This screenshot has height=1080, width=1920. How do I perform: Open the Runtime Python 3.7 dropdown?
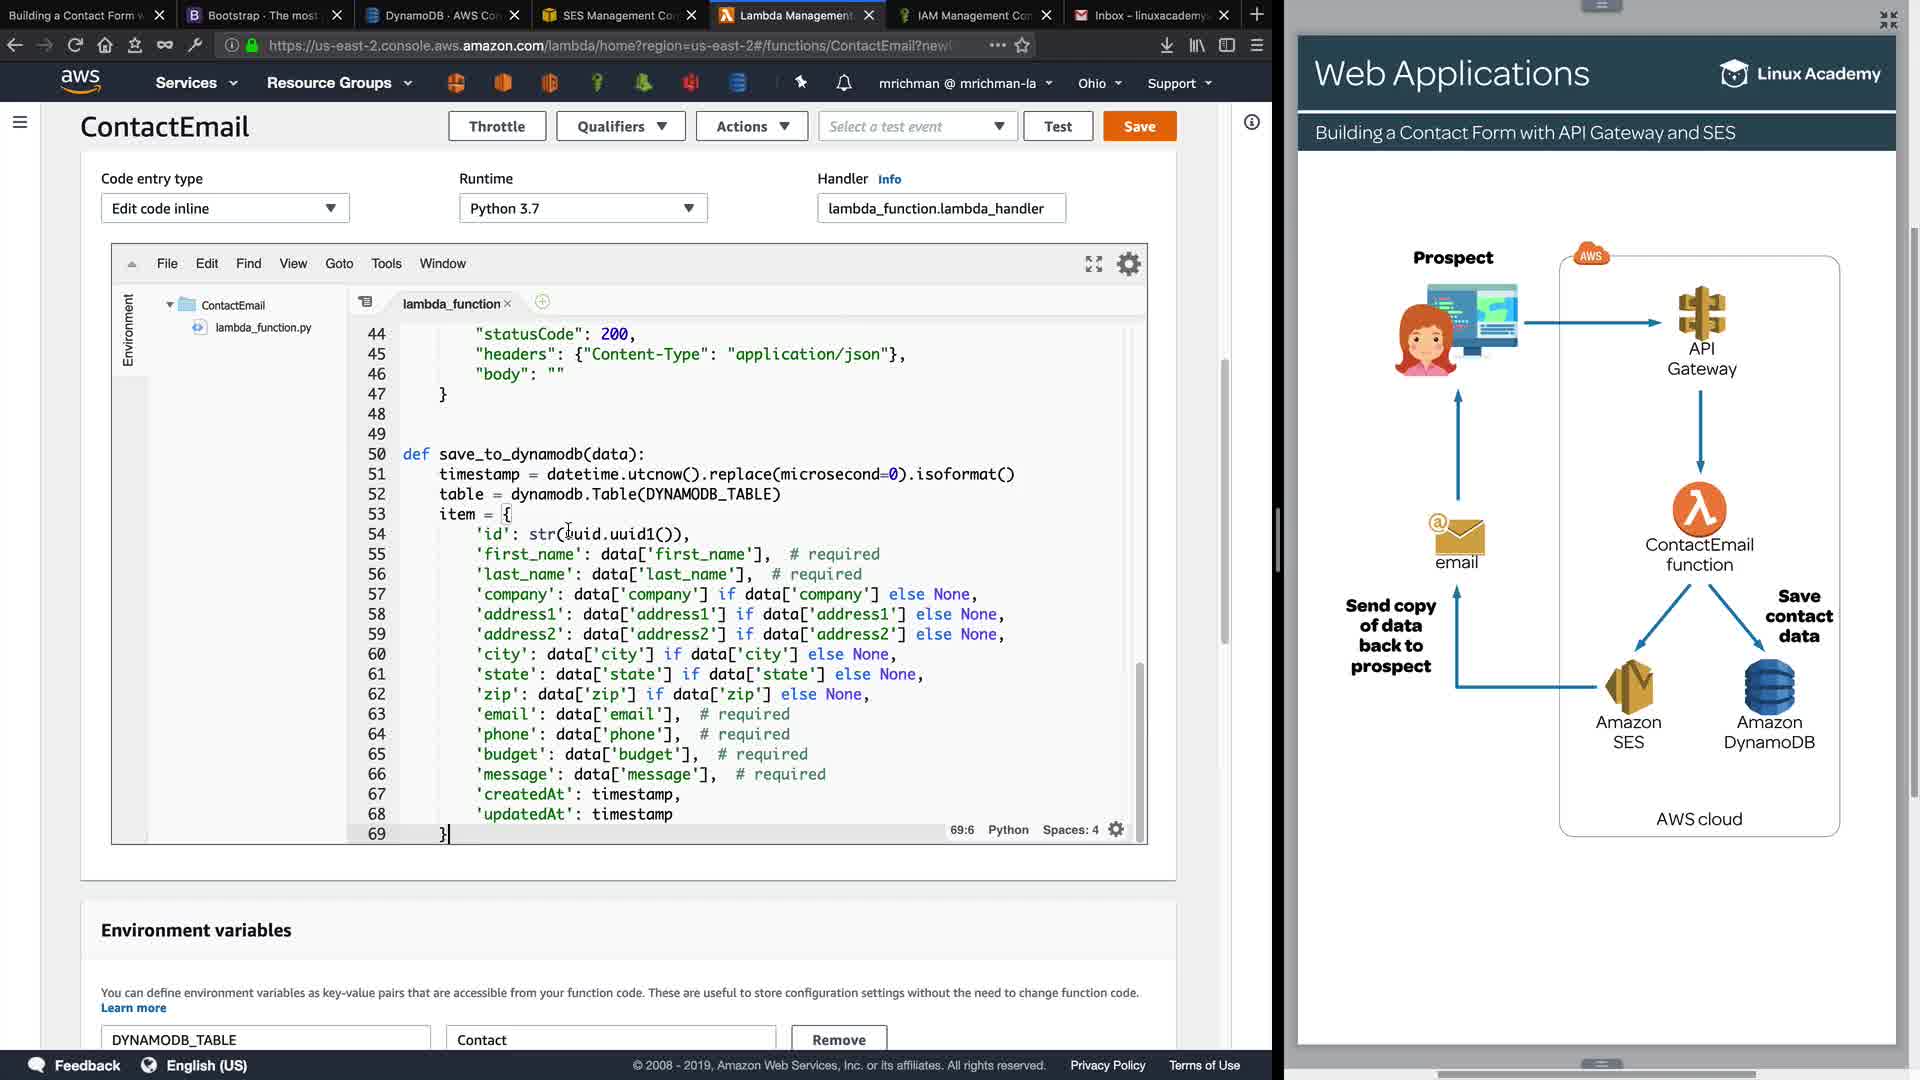pyautogui.click(x=583, y=208)
